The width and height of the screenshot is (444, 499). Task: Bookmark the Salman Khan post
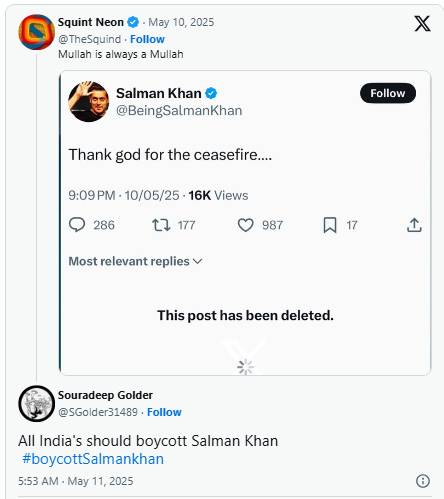[330, 225]
